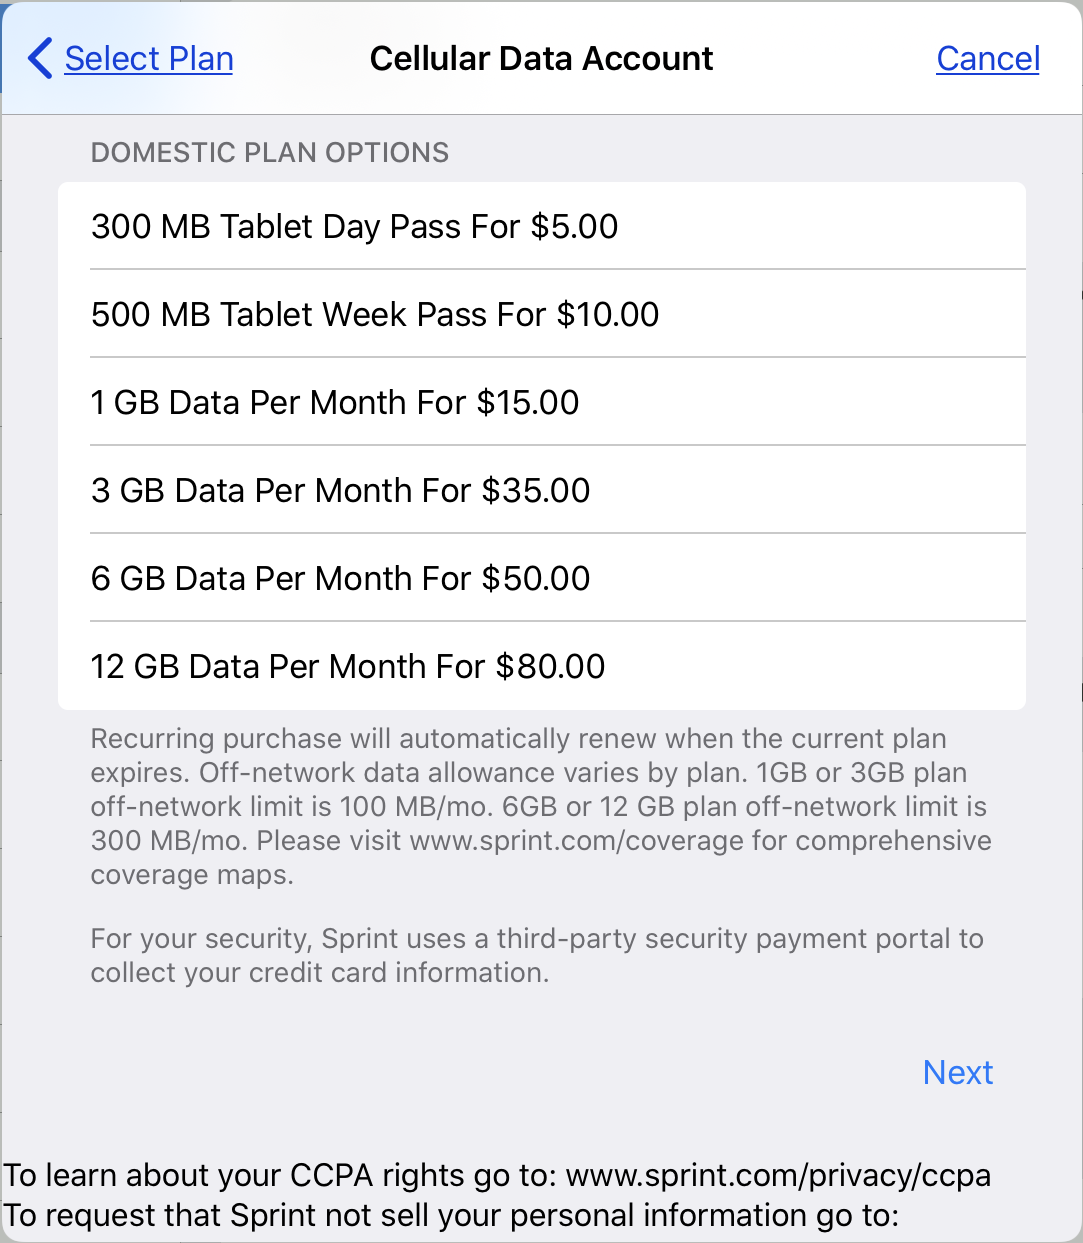Choose the 500 MB Tablet Week Pass
The height and width of the screenshot is (1243, 1083).
(x=375, y=315)
